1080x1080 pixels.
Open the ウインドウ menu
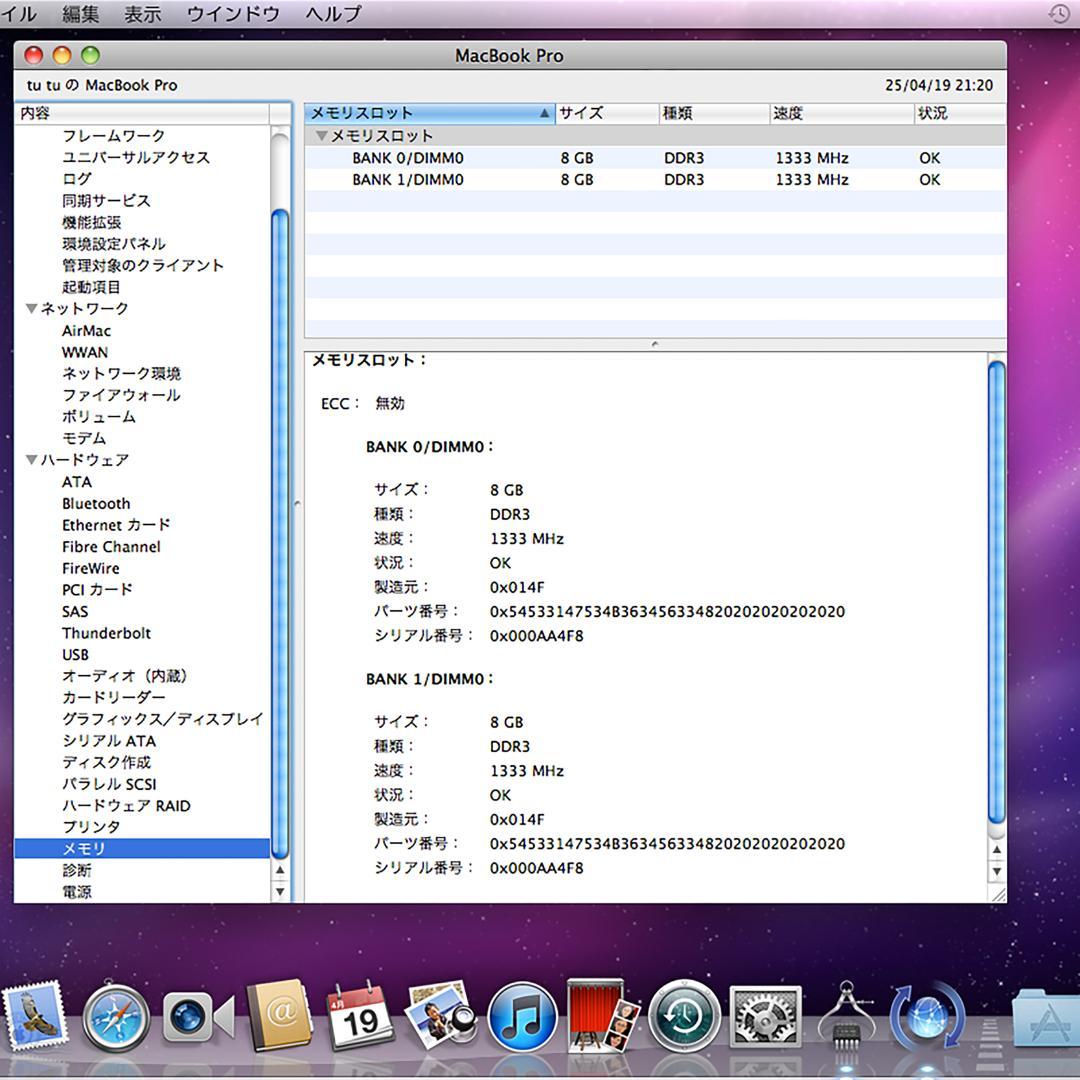(232, 14)
